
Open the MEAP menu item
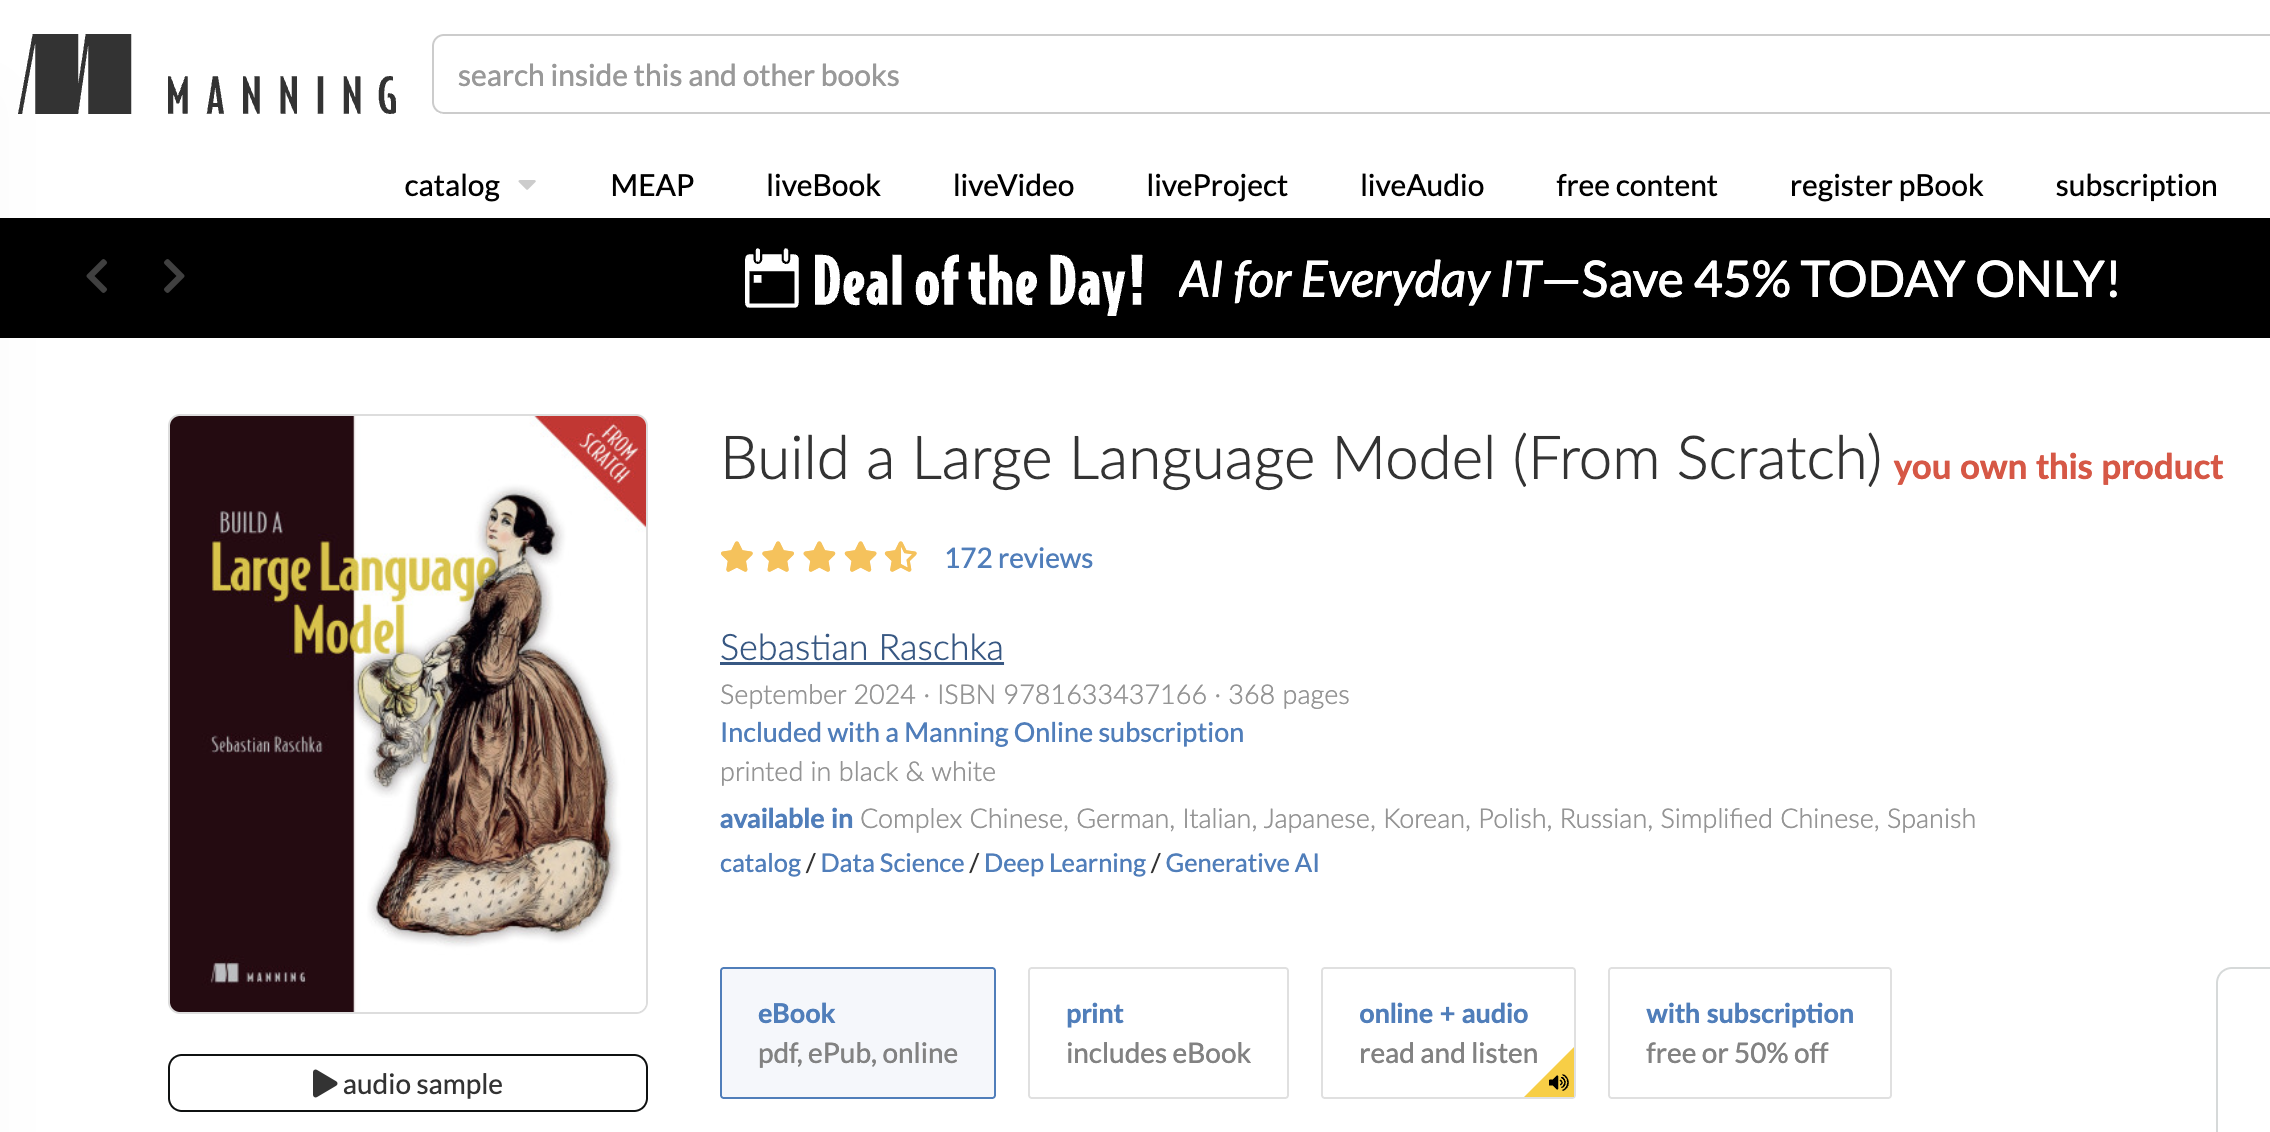pyautogui.click(x=652, y=185)
